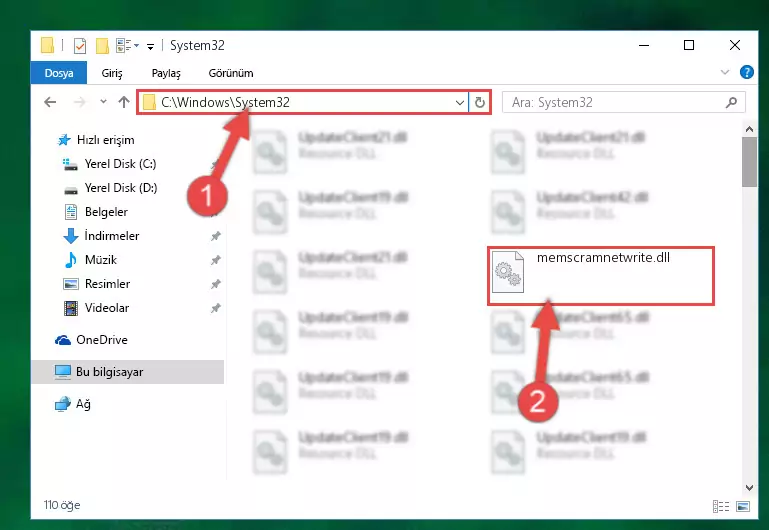Click the Resimler picture icon
The width and height of the screenshot is (769, 530).
tap(71, 284)
